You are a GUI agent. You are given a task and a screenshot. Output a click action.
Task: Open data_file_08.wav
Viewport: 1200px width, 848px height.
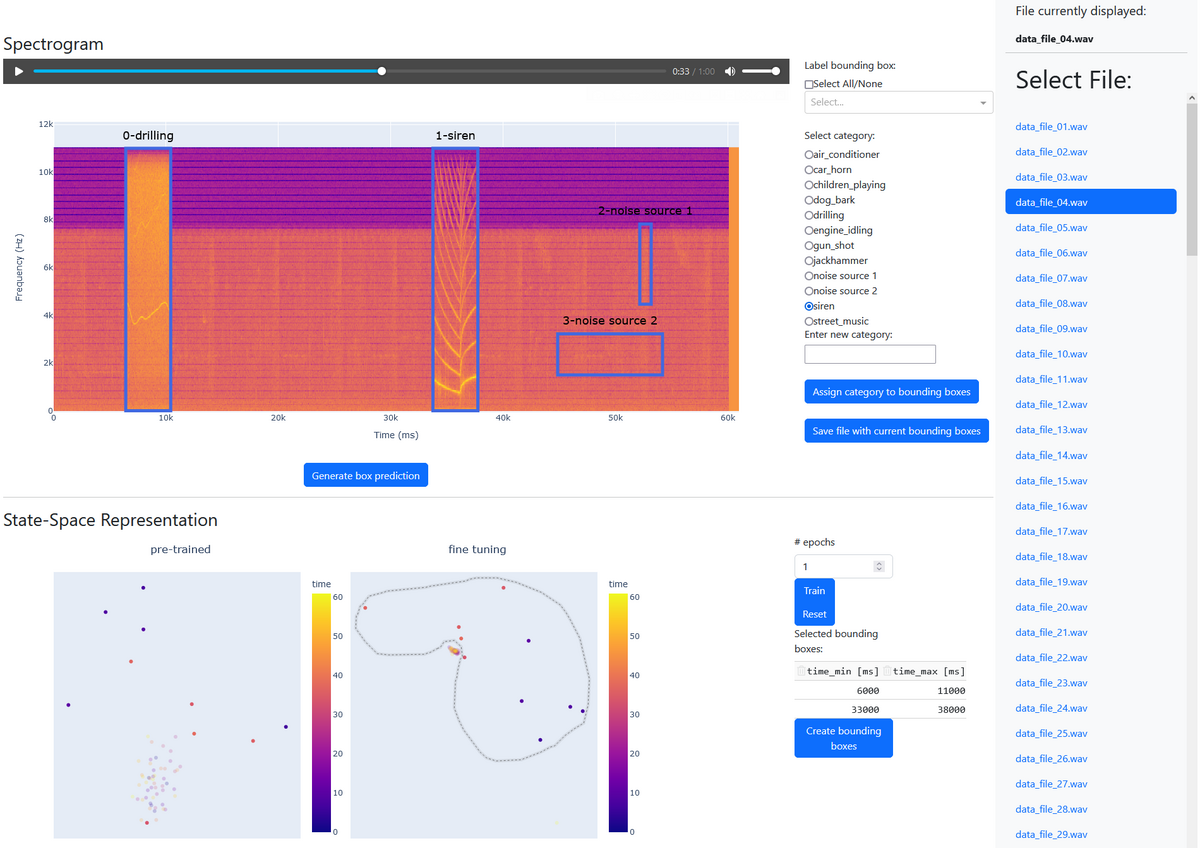(1051, 303)
